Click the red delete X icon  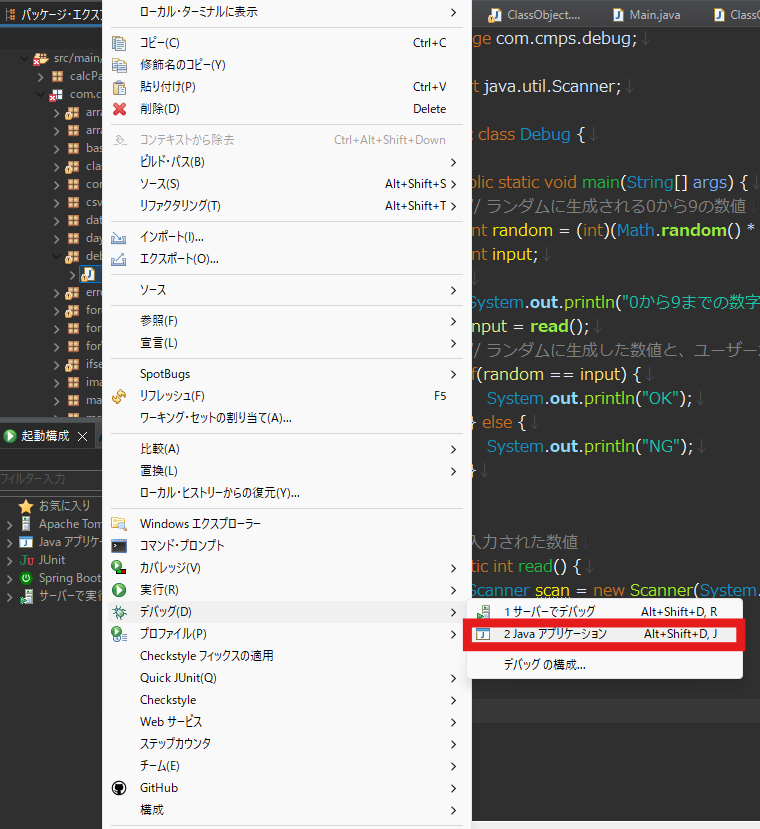(120, 109)
